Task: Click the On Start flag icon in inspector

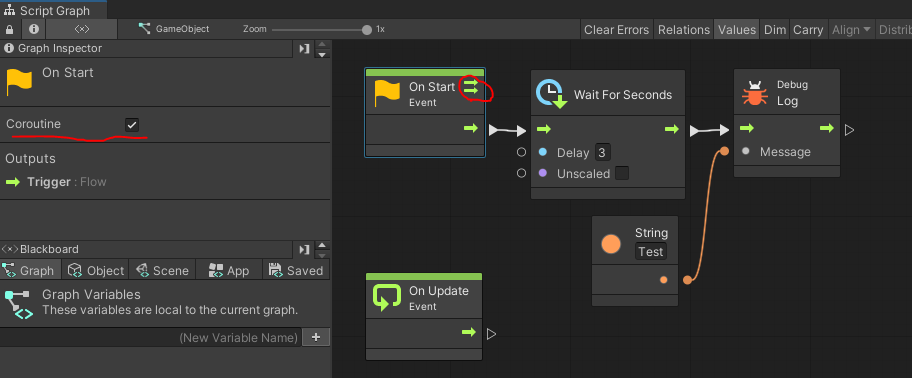Action: pos(19,82)
